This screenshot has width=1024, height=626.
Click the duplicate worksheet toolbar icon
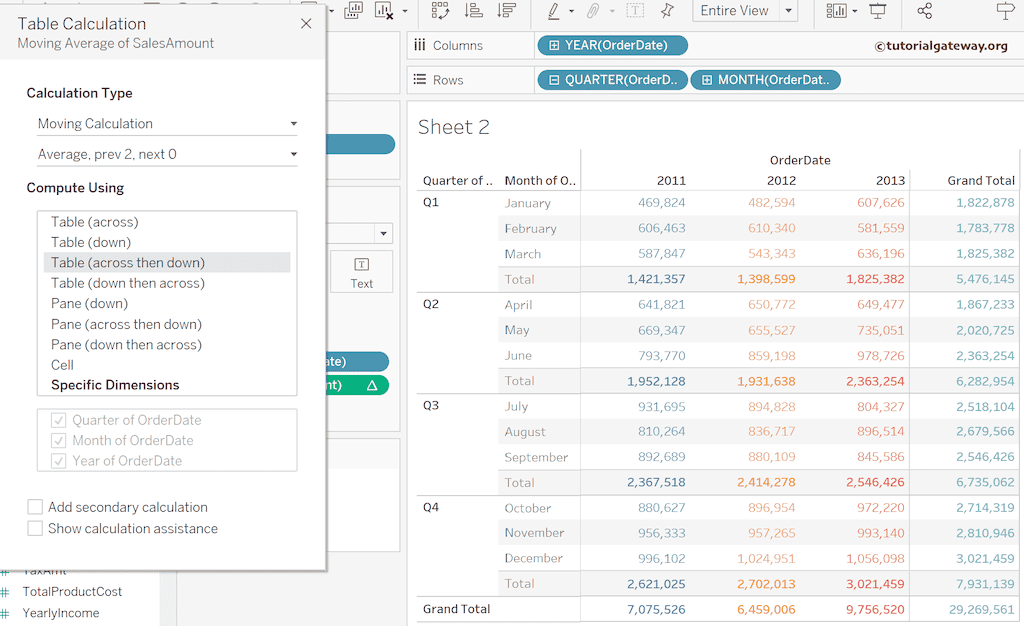[x=353, y=10]
